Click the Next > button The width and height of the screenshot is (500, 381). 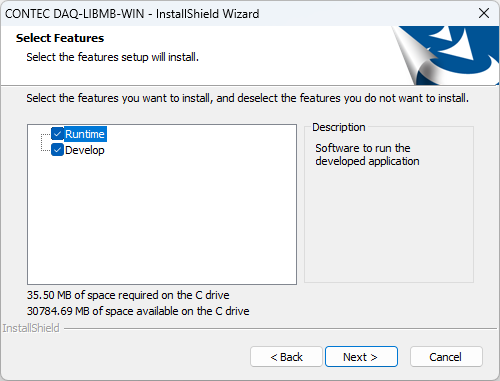click(x=361, y=357)
